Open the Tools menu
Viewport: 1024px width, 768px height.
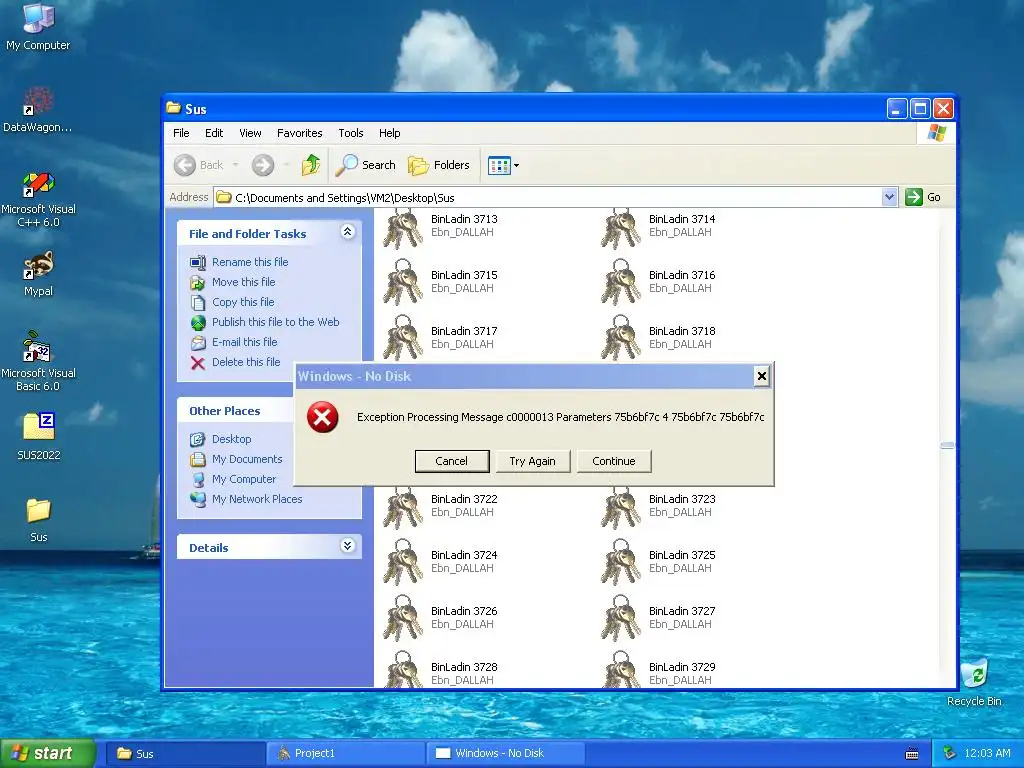point(351,133)
